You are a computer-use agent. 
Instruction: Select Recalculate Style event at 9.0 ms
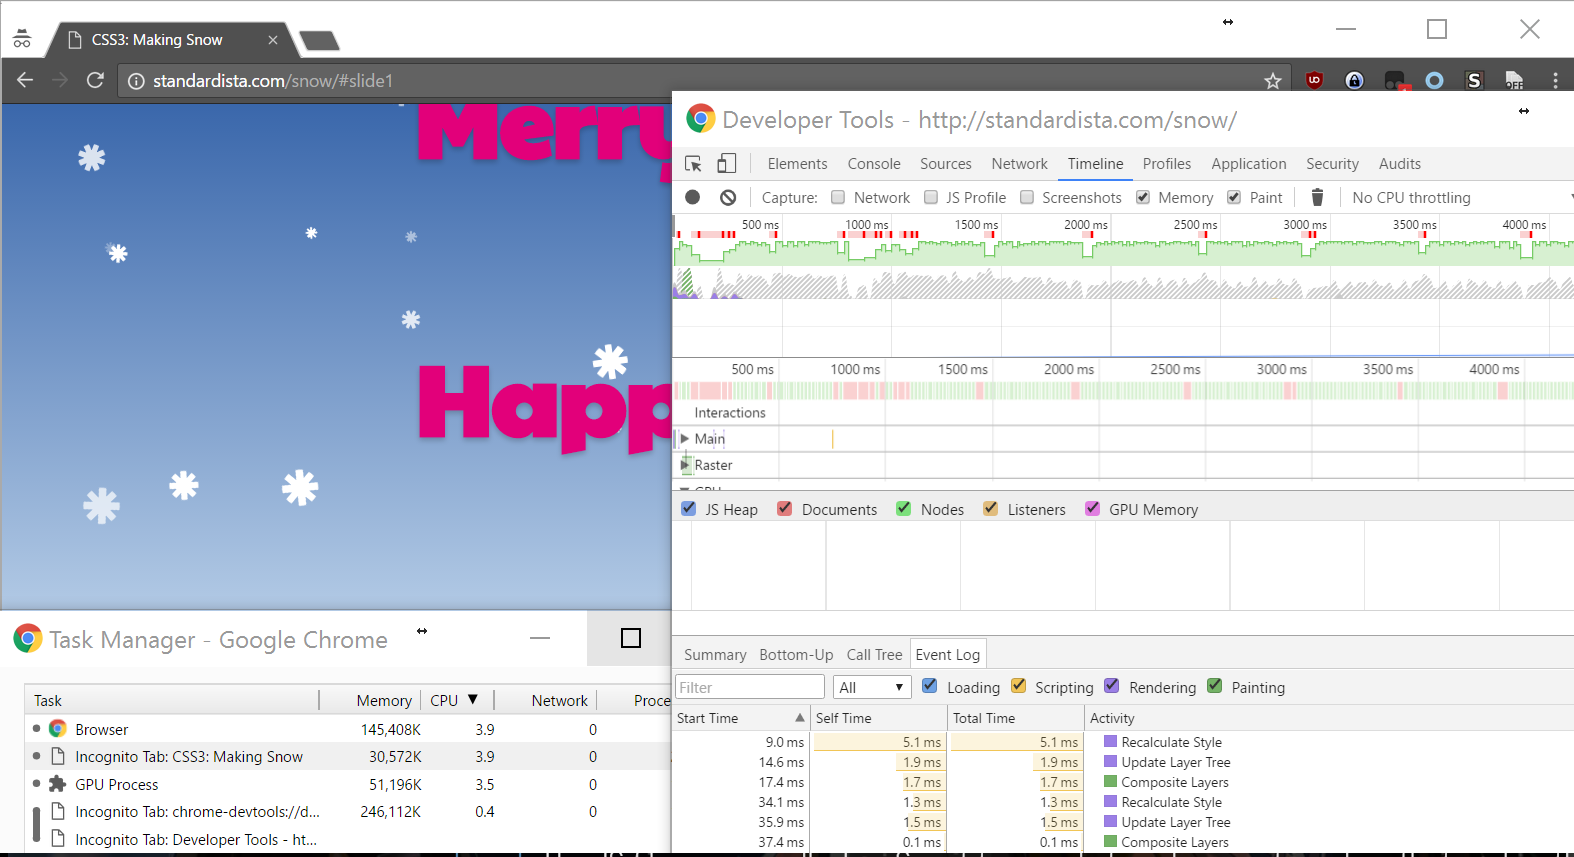click(1122, 742)
